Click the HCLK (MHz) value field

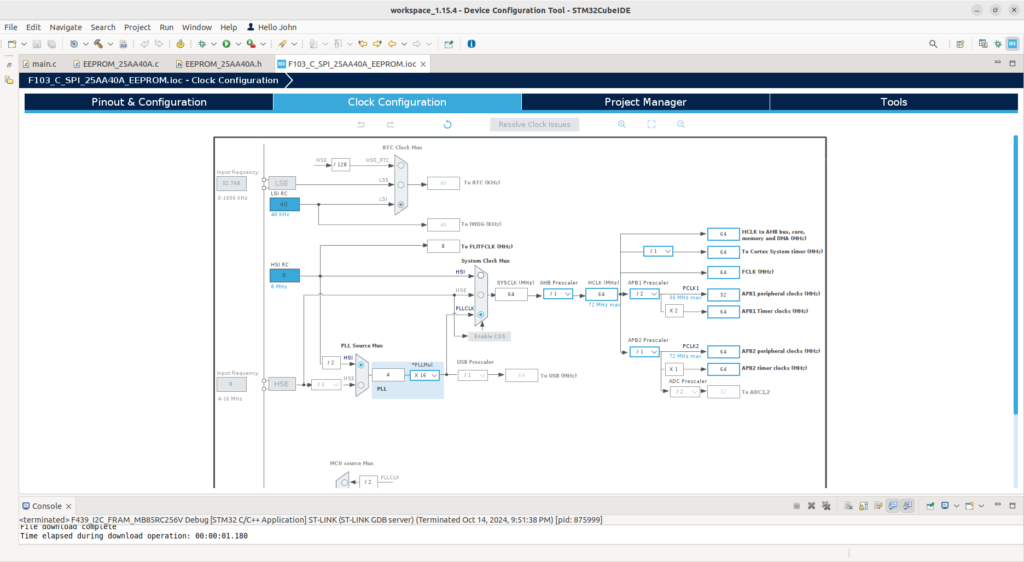pyautogui.click(x=601, y=294)
